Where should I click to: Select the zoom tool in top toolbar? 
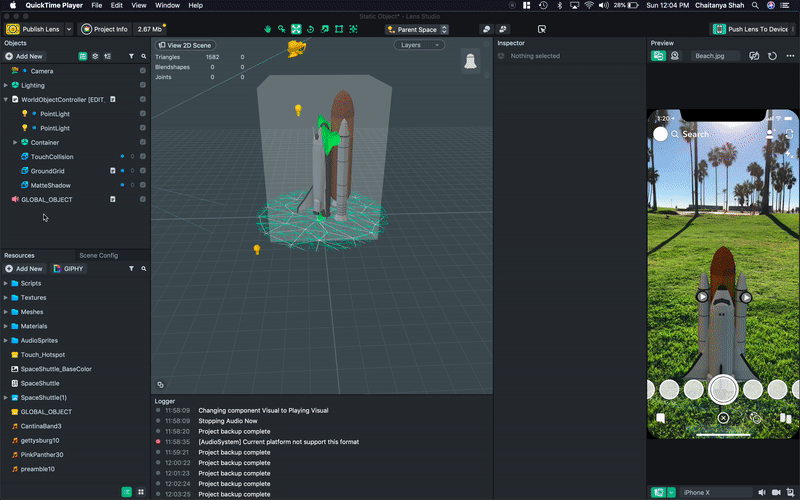pos(282,29)
